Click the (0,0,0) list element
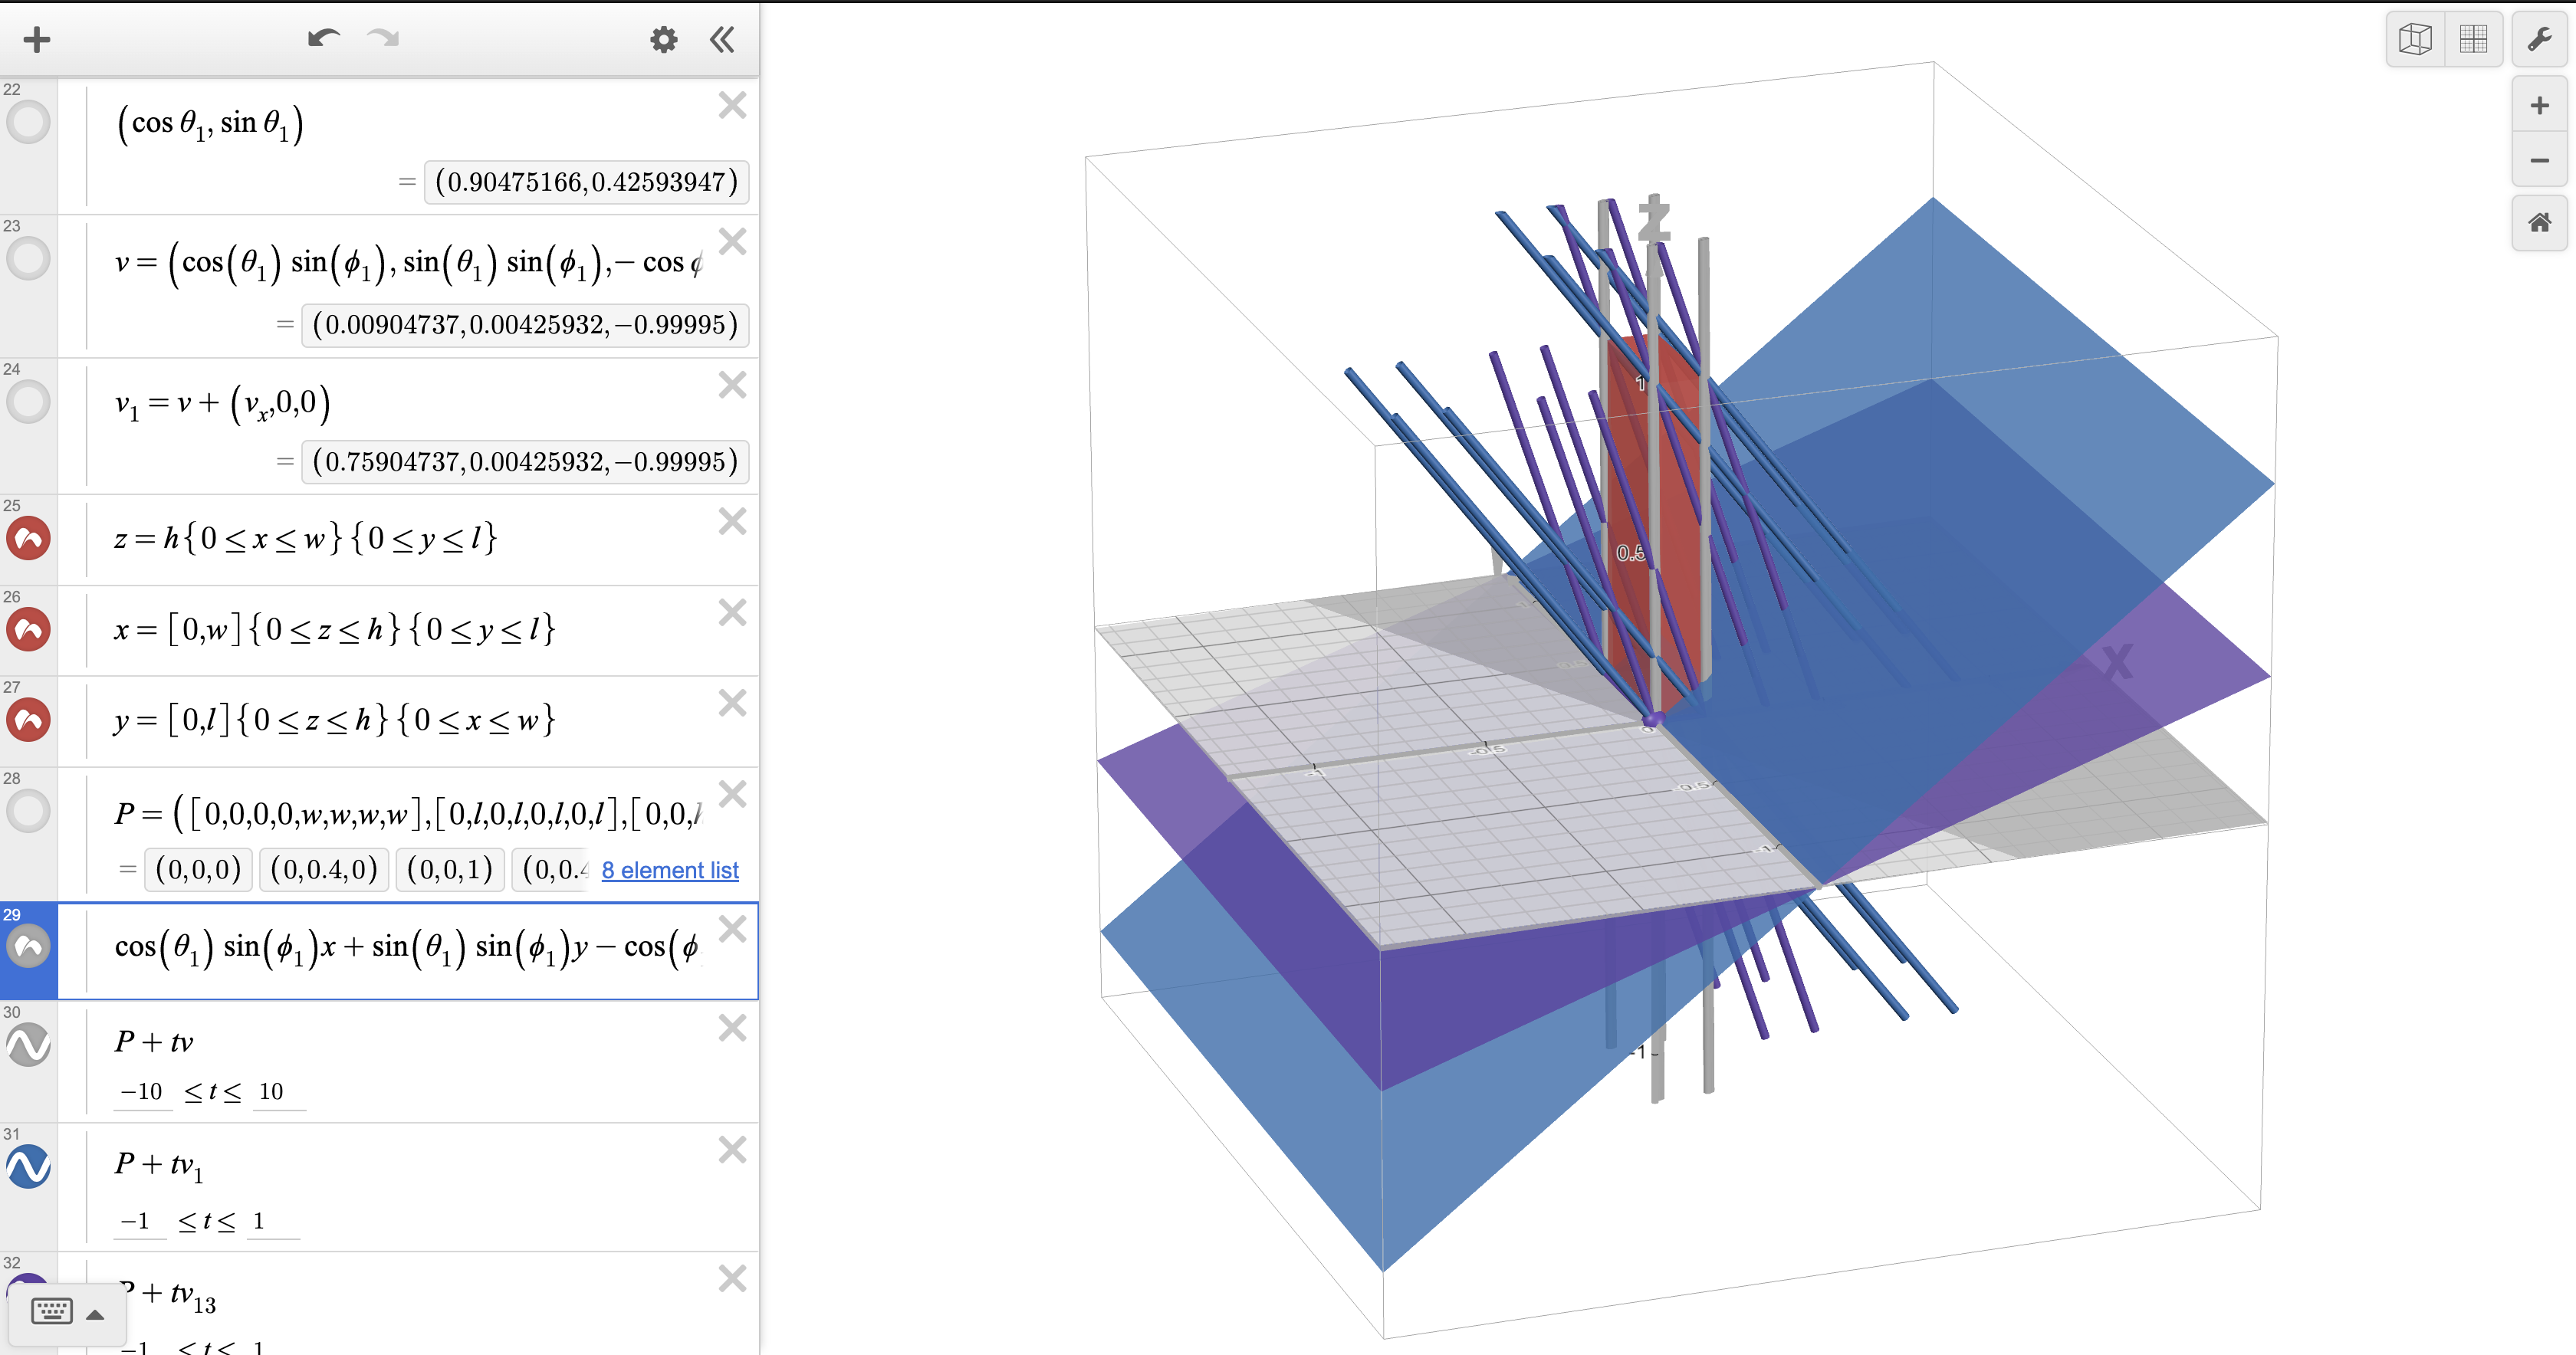2576x1355 pixels. click(x=198, y=869)
